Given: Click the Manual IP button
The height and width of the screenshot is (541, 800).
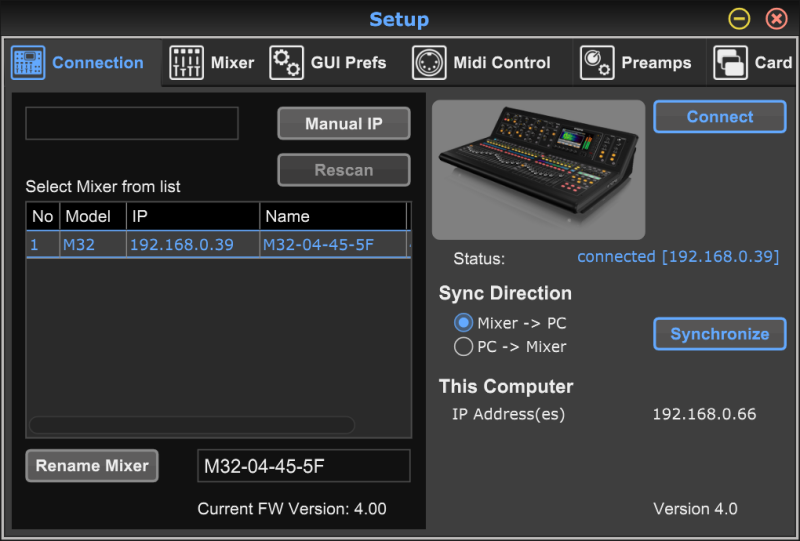Looking at the screenshot, I should click(x=344, y=124).
